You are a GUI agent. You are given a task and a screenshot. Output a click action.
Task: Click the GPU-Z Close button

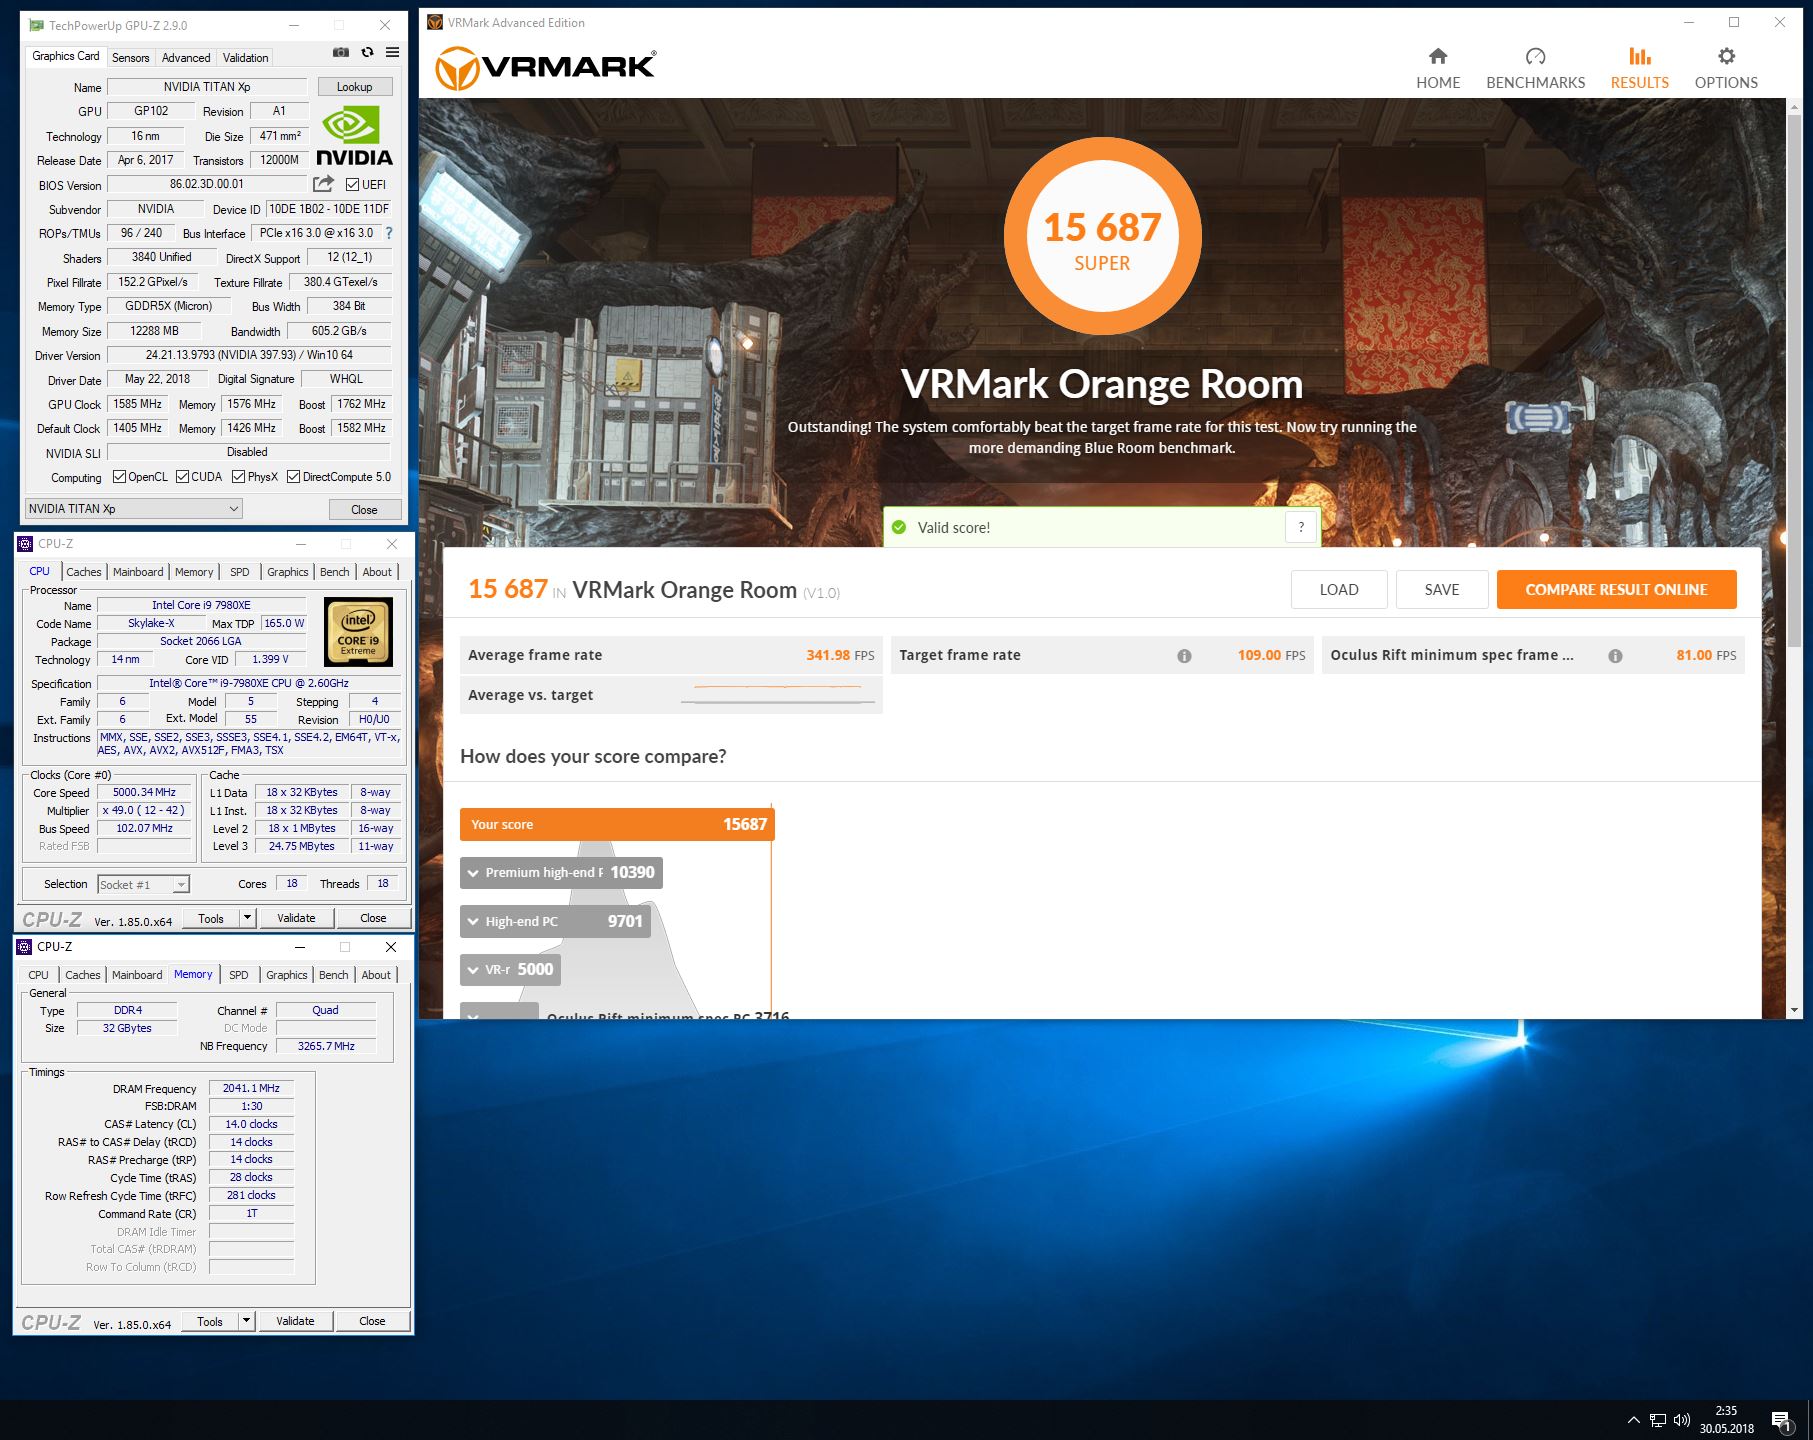tap(364, 509)
